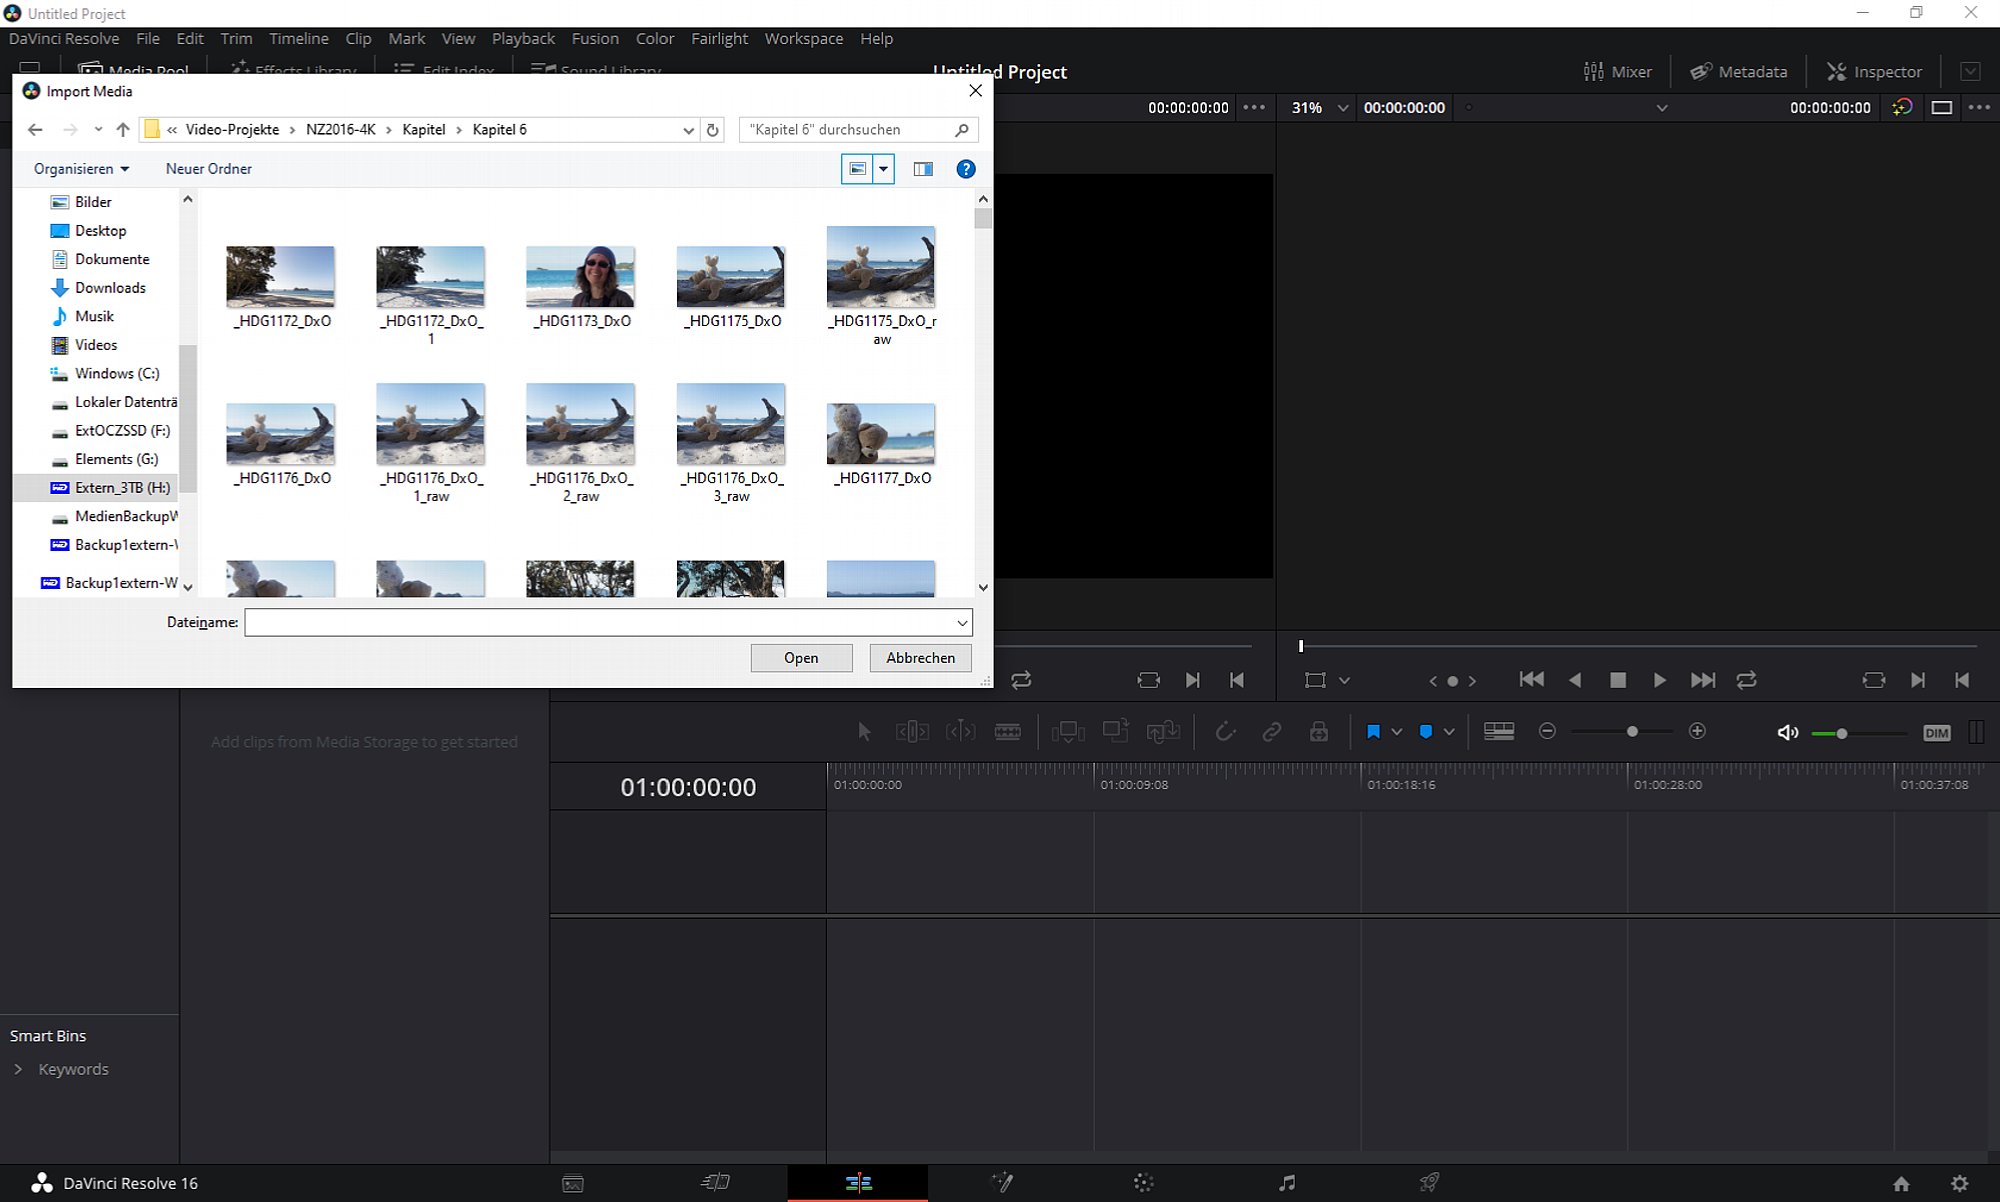Click the Open button in dialog
Viewport: 2000px width, 1202px height.
pyautogui.click(x=801, y=658)
